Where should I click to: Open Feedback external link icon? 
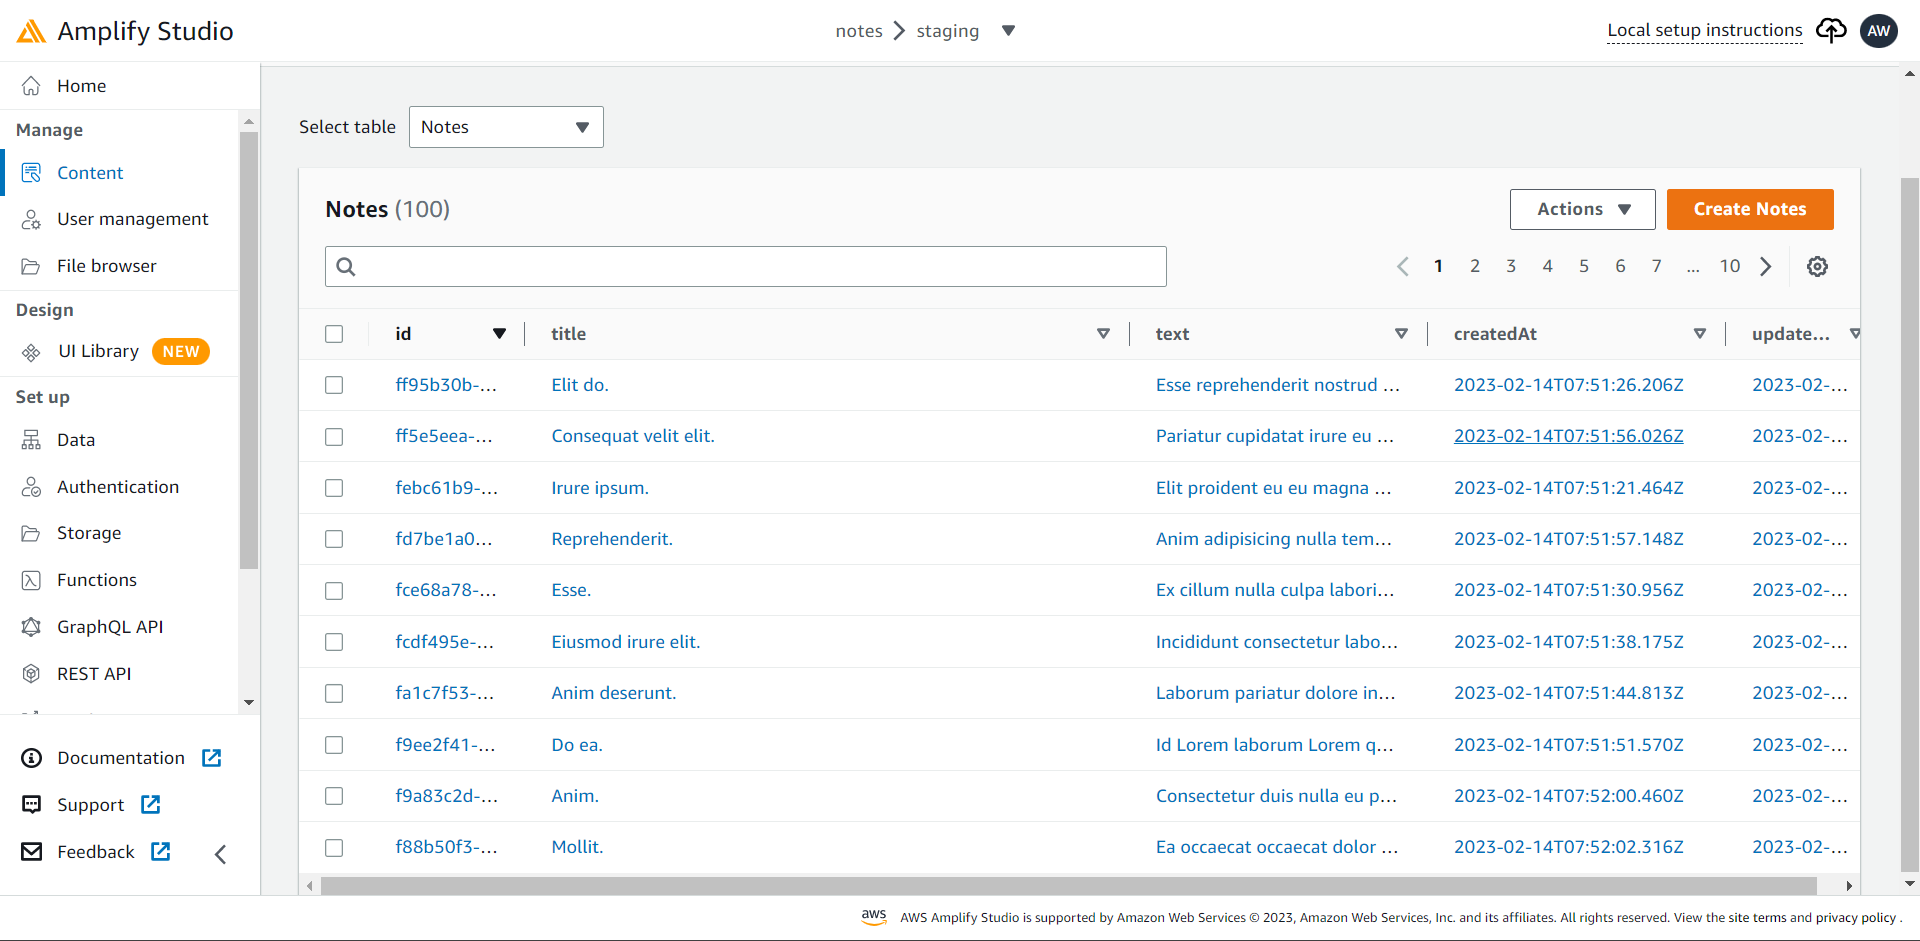click(161, 851)
